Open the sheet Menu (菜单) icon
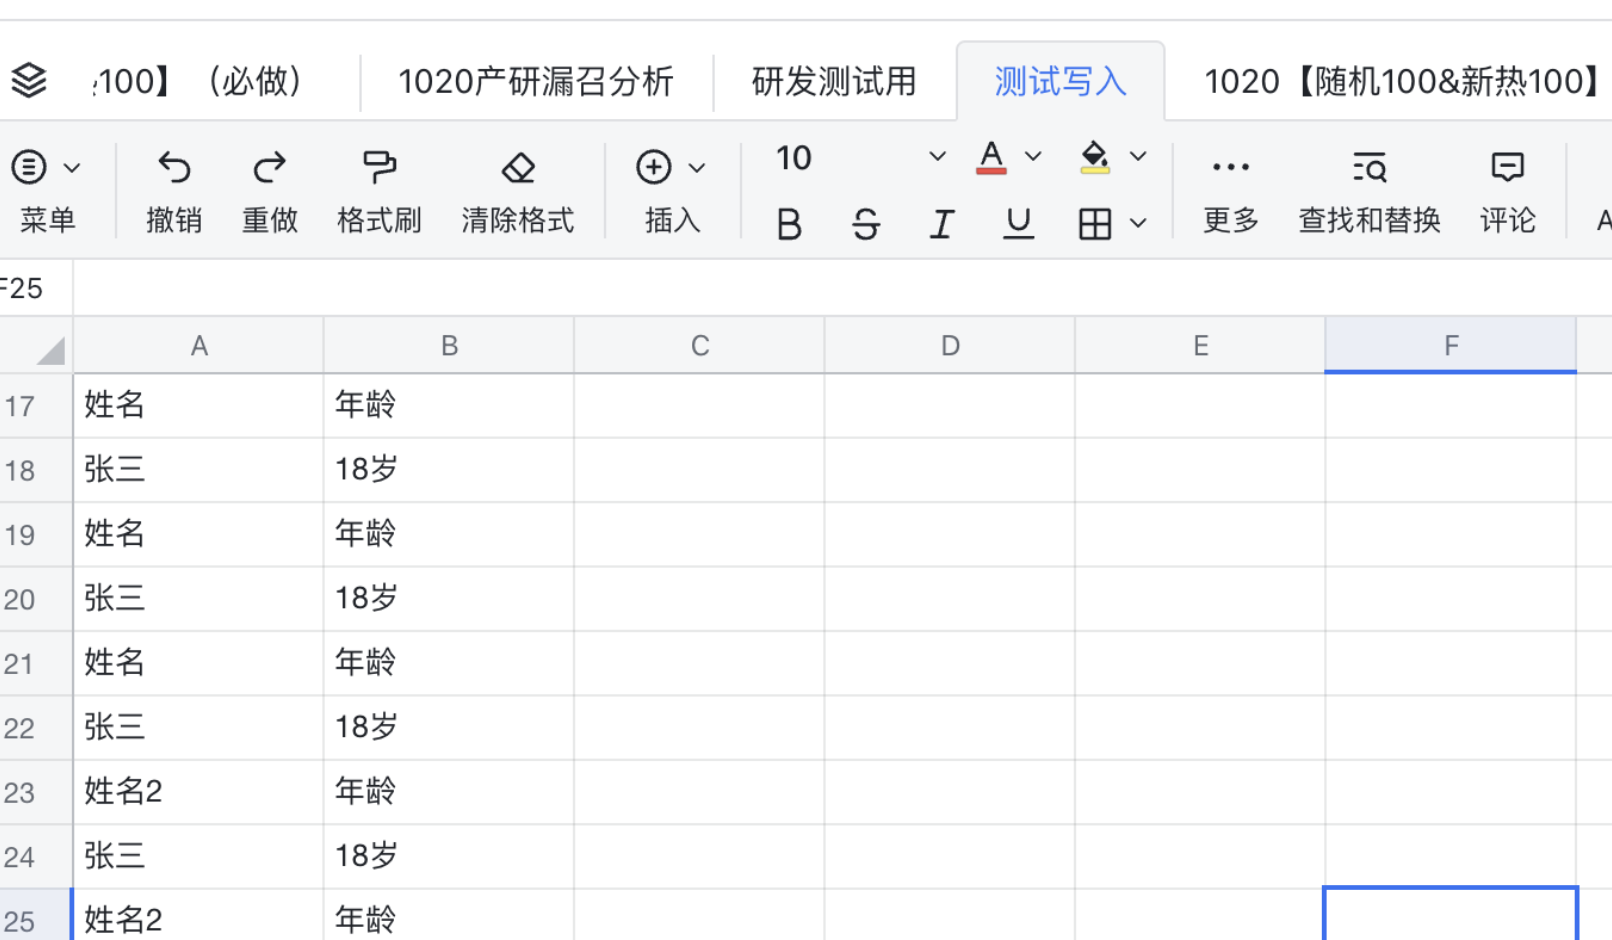Image resolution: width=1612 pixels, height=940 pixels. [x=28, y=167]
